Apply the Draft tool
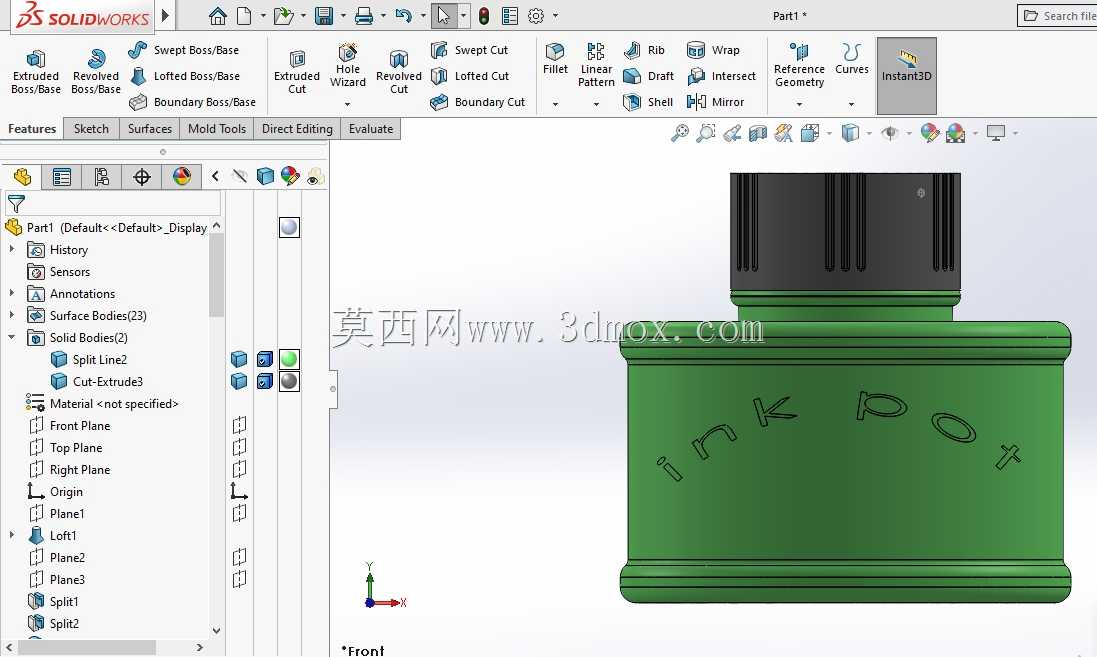The image size is (1097, 657). (x=649, y=76)
